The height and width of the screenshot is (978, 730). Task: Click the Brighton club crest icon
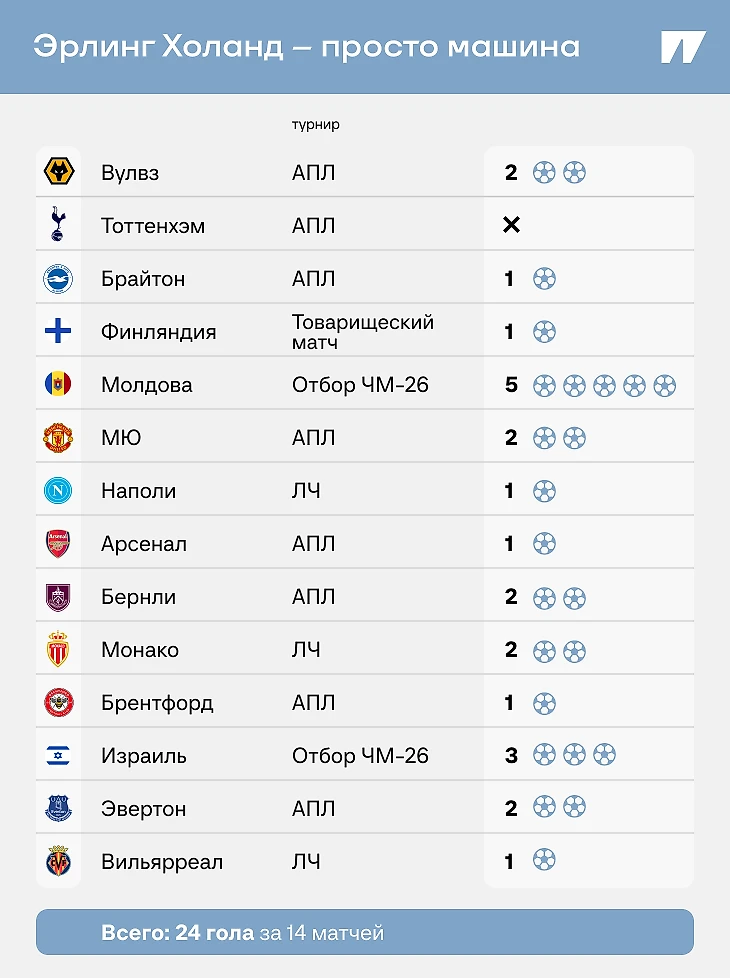[58, 278]
